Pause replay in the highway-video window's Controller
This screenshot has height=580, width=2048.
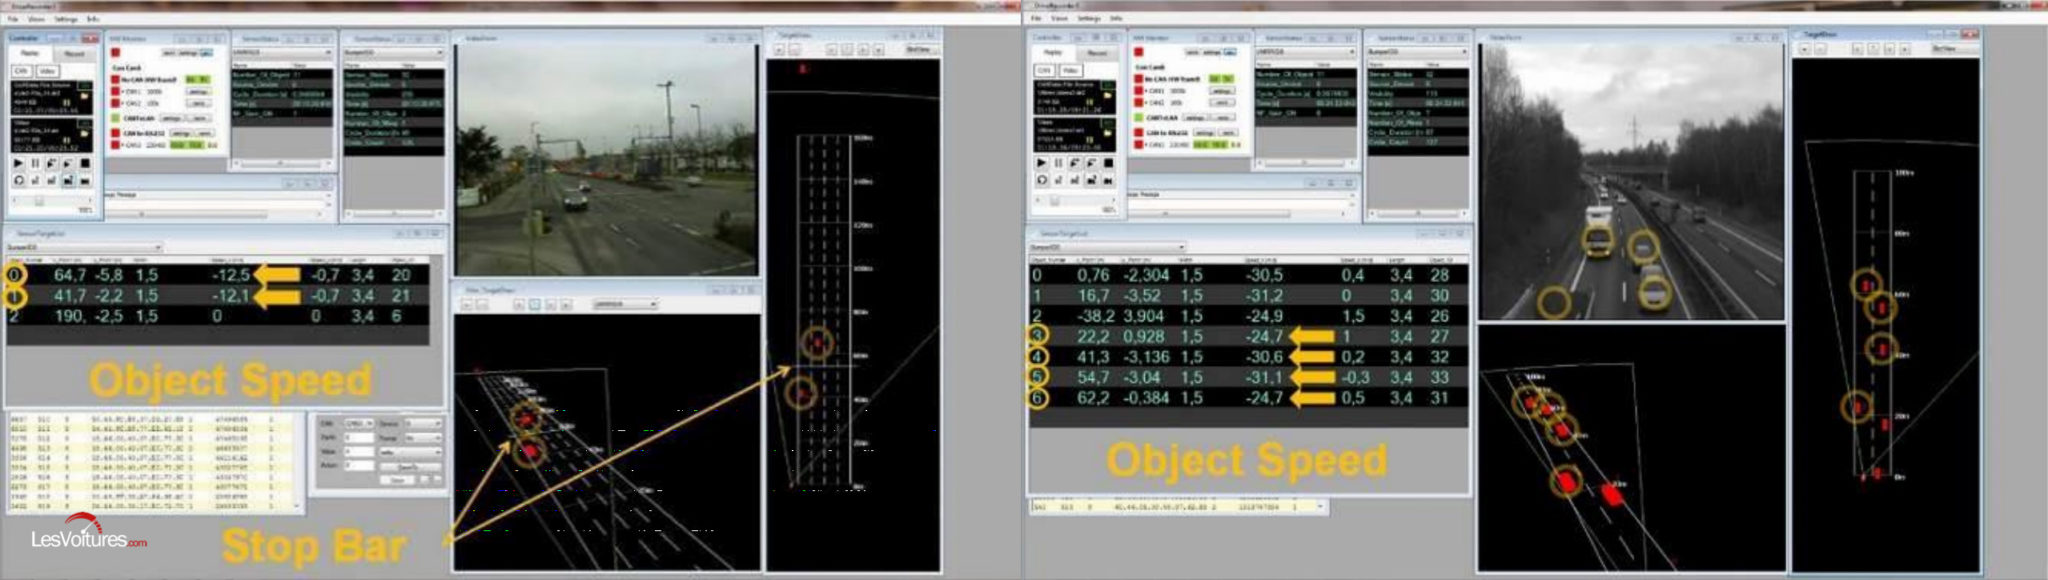pos(1058,163)
